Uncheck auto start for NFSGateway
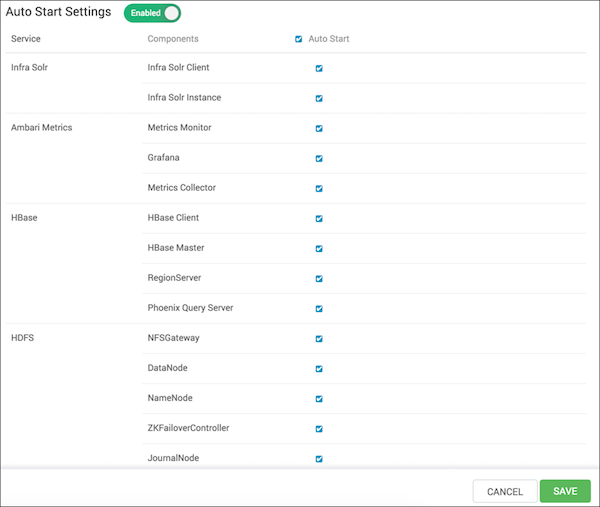This screenshot has width=600, height=507. [319, 339]
